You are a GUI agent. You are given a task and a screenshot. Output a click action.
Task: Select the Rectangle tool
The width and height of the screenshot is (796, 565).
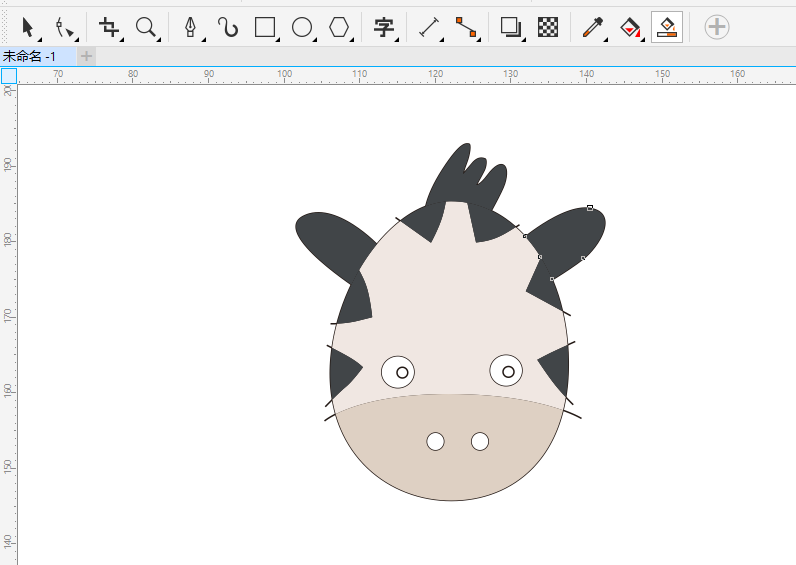click(265, 27)
